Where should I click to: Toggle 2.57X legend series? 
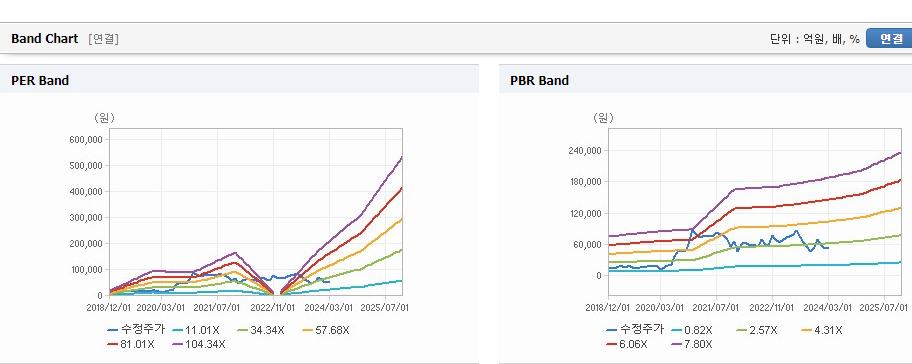coord(756,330)
